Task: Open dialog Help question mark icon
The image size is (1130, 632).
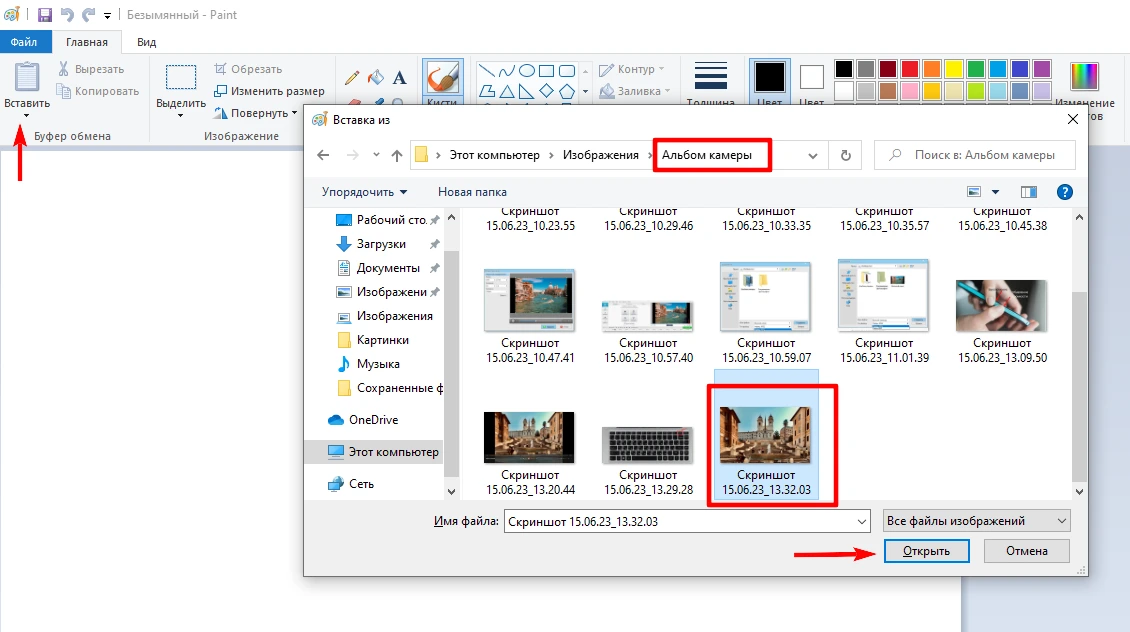Action: (1065, 192)
